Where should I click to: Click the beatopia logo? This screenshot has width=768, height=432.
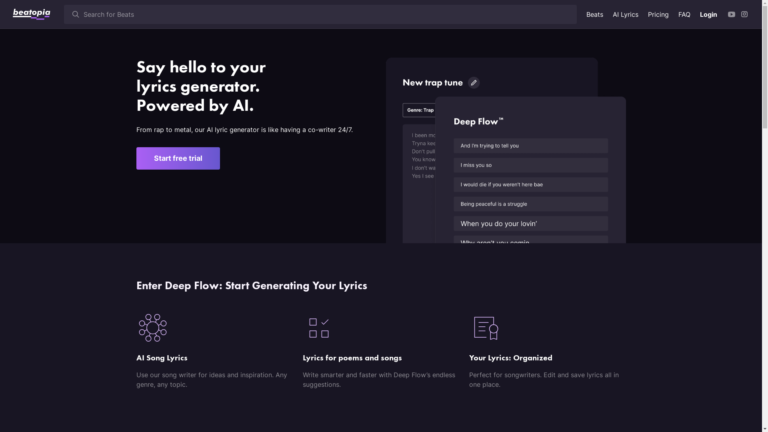tap(31, 14)
